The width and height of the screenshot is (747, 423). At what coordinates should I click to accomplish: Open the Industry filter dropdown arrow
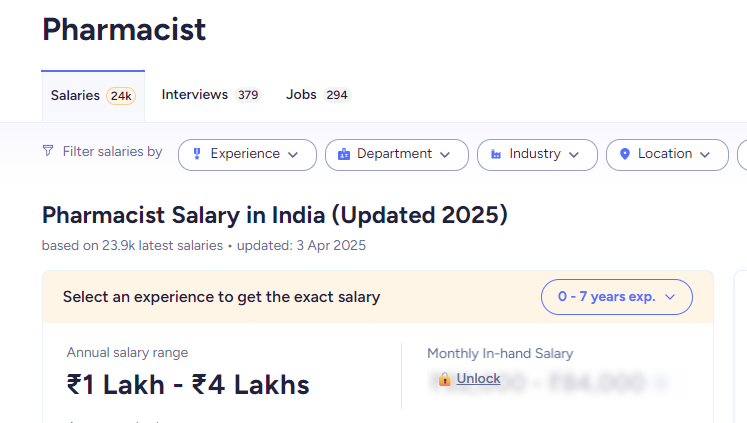(x=574, y=155)
